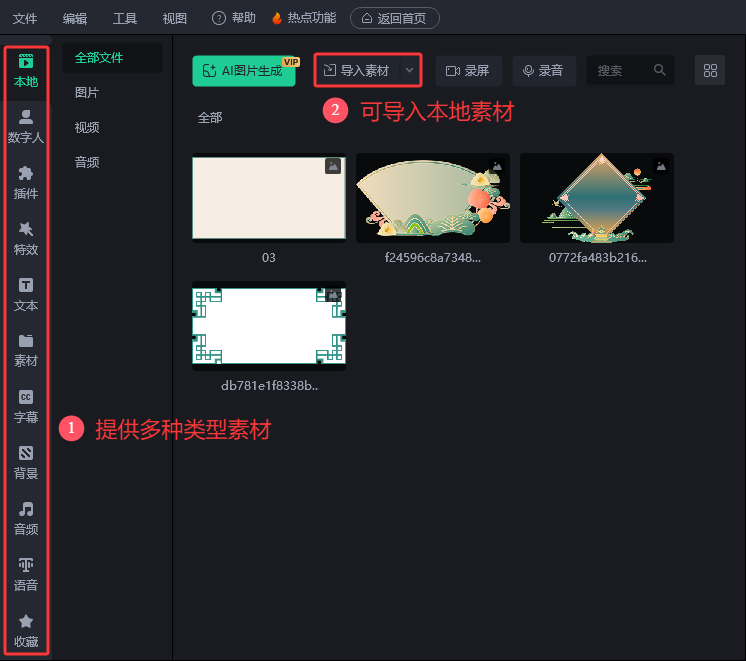Open the 文件 menu
746x661 pixels.
25,18
